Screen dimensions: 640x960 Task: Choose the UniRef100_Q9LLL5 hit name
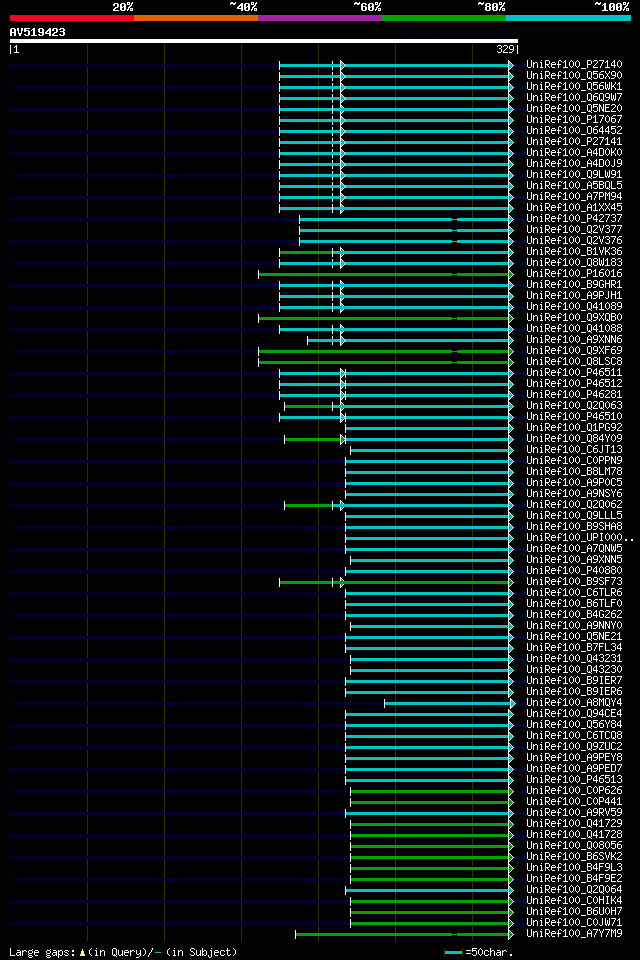coord(574,516)
